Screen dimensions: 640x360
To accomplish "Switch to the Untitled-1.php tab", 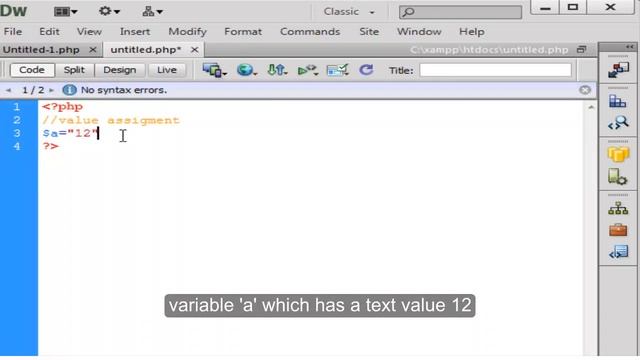I will tap(41, 50).
